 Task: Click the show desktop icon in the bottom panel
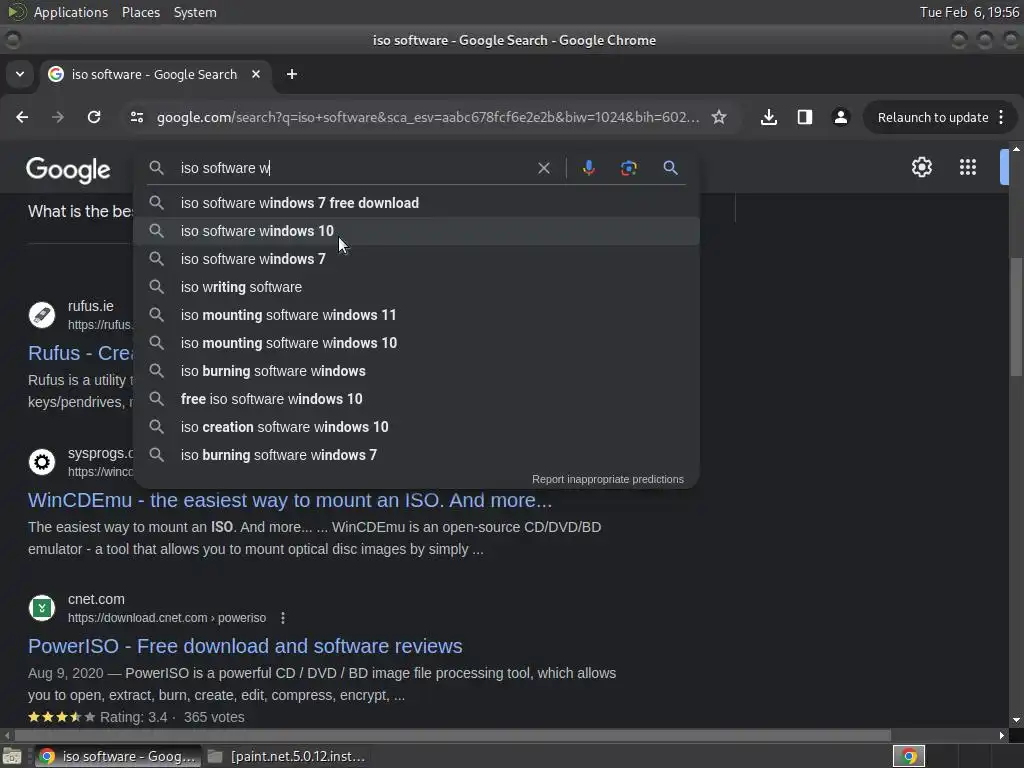coord(12,756)
